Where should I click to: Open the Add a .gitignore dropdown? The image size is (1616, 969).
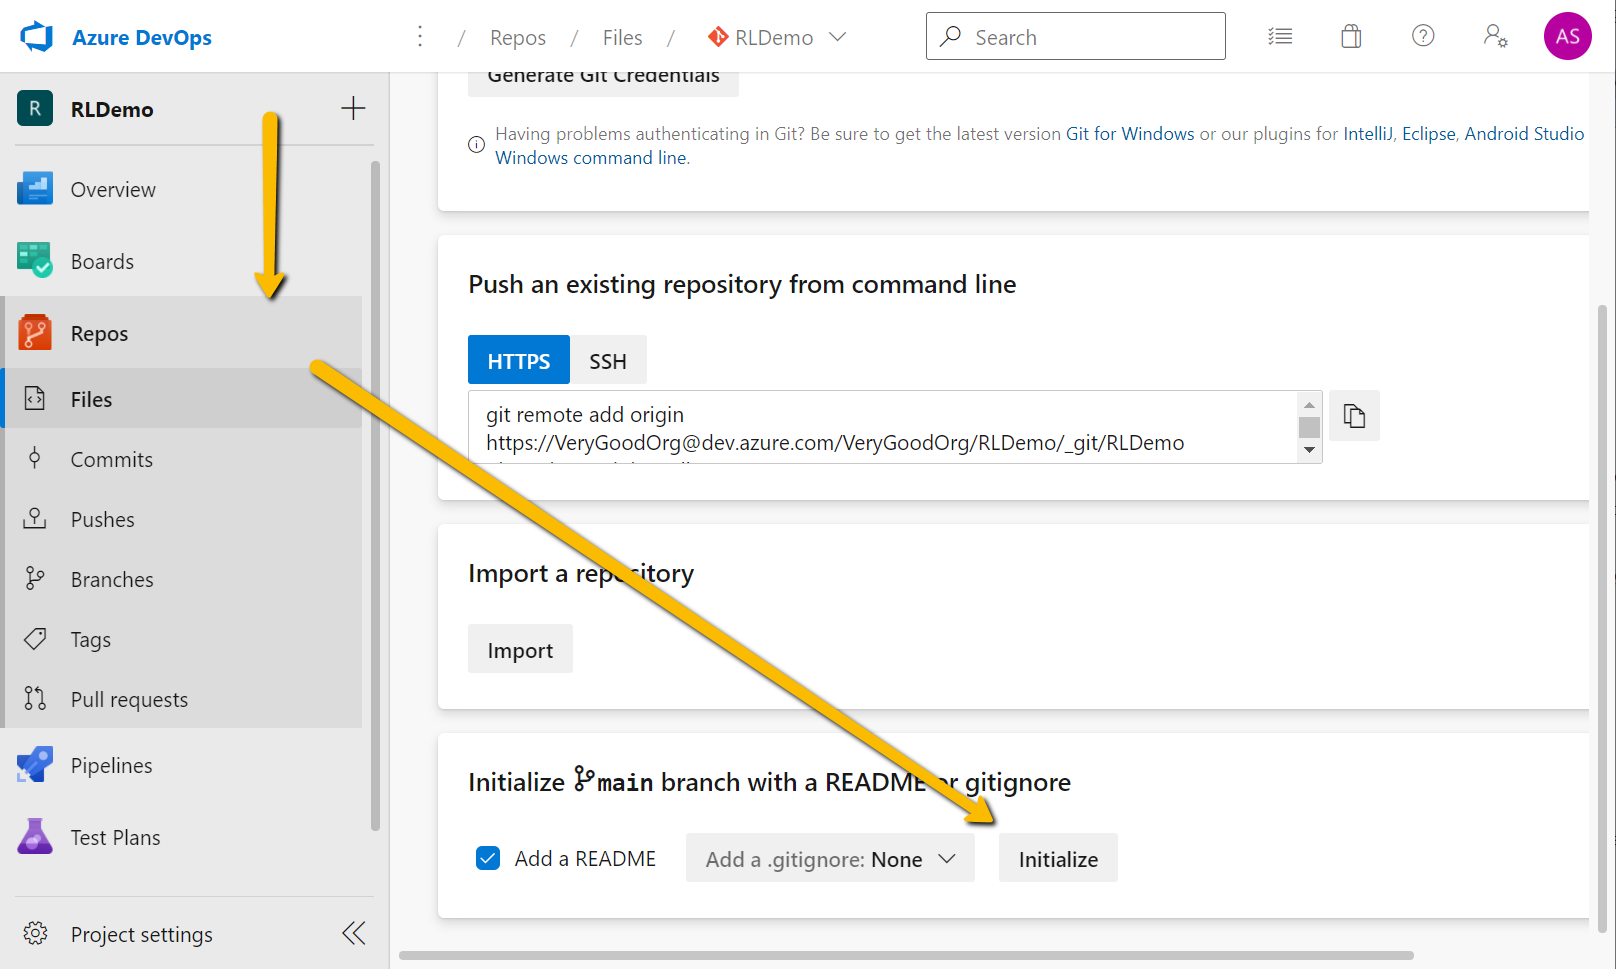(830, 858)
